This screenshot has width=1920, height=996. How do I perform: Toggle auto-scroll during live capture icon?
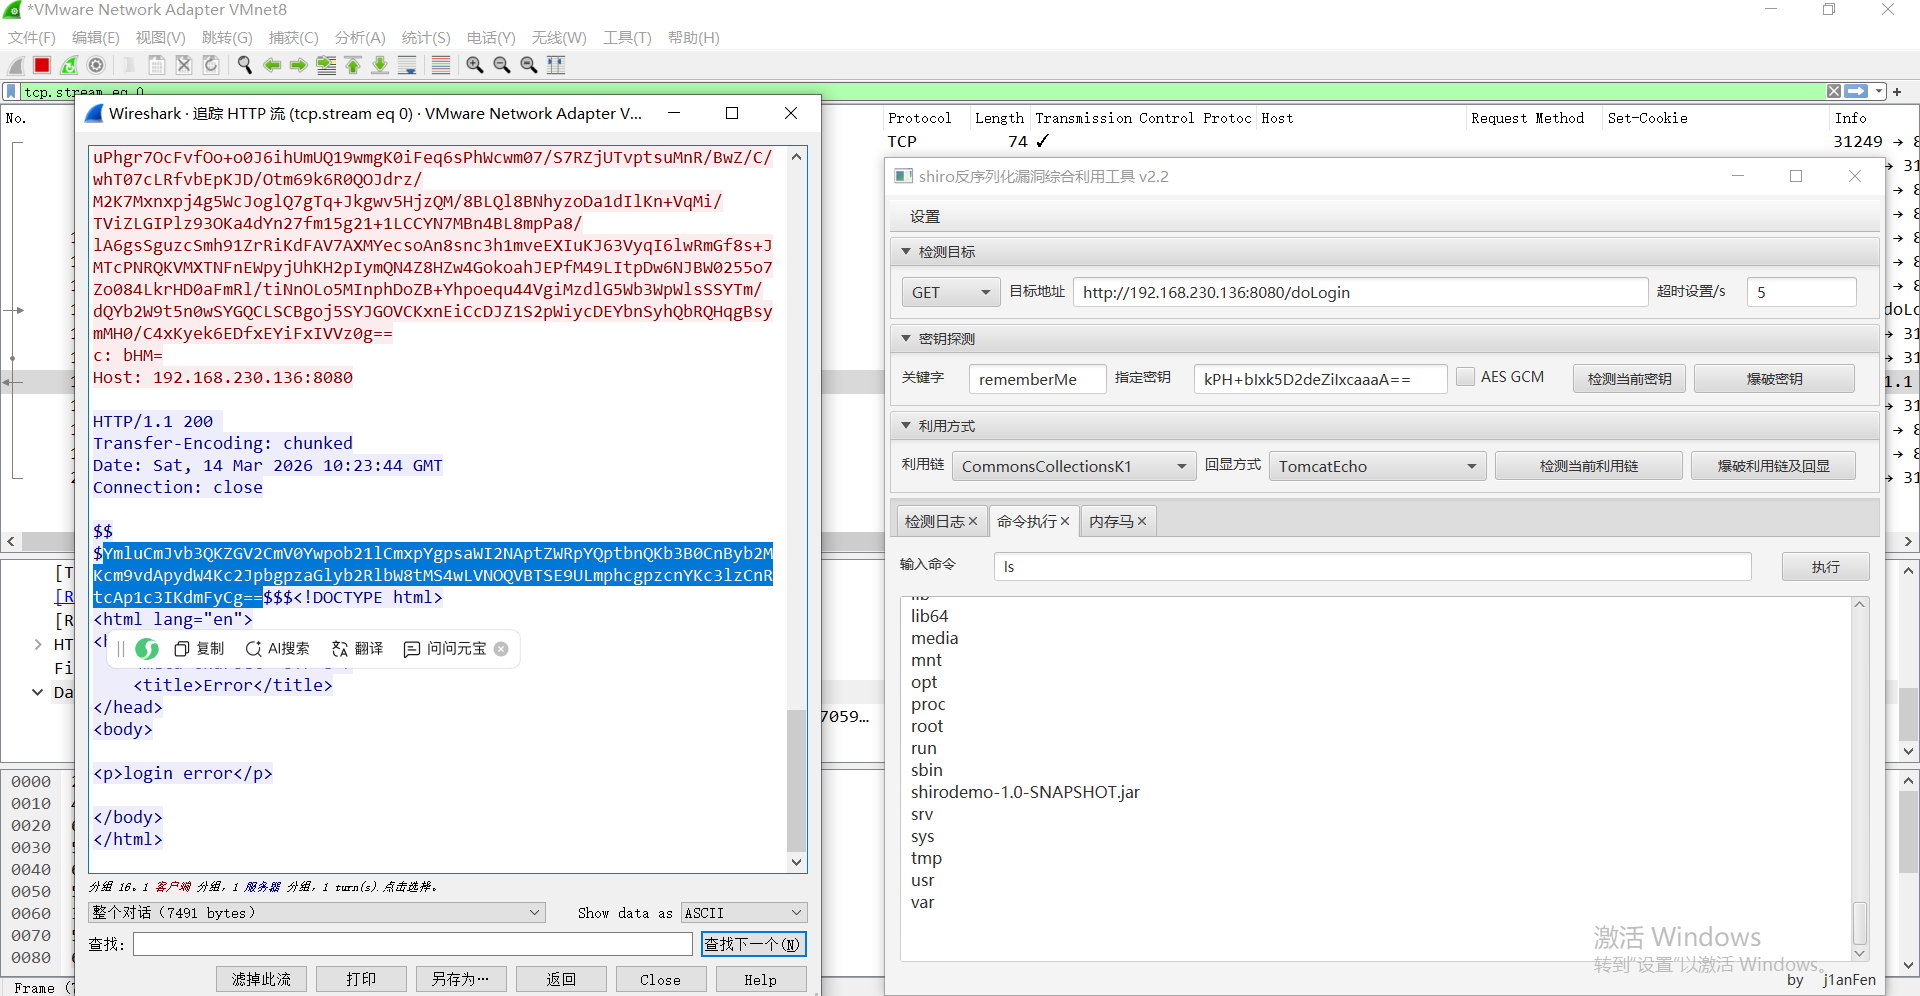[407, 65]
